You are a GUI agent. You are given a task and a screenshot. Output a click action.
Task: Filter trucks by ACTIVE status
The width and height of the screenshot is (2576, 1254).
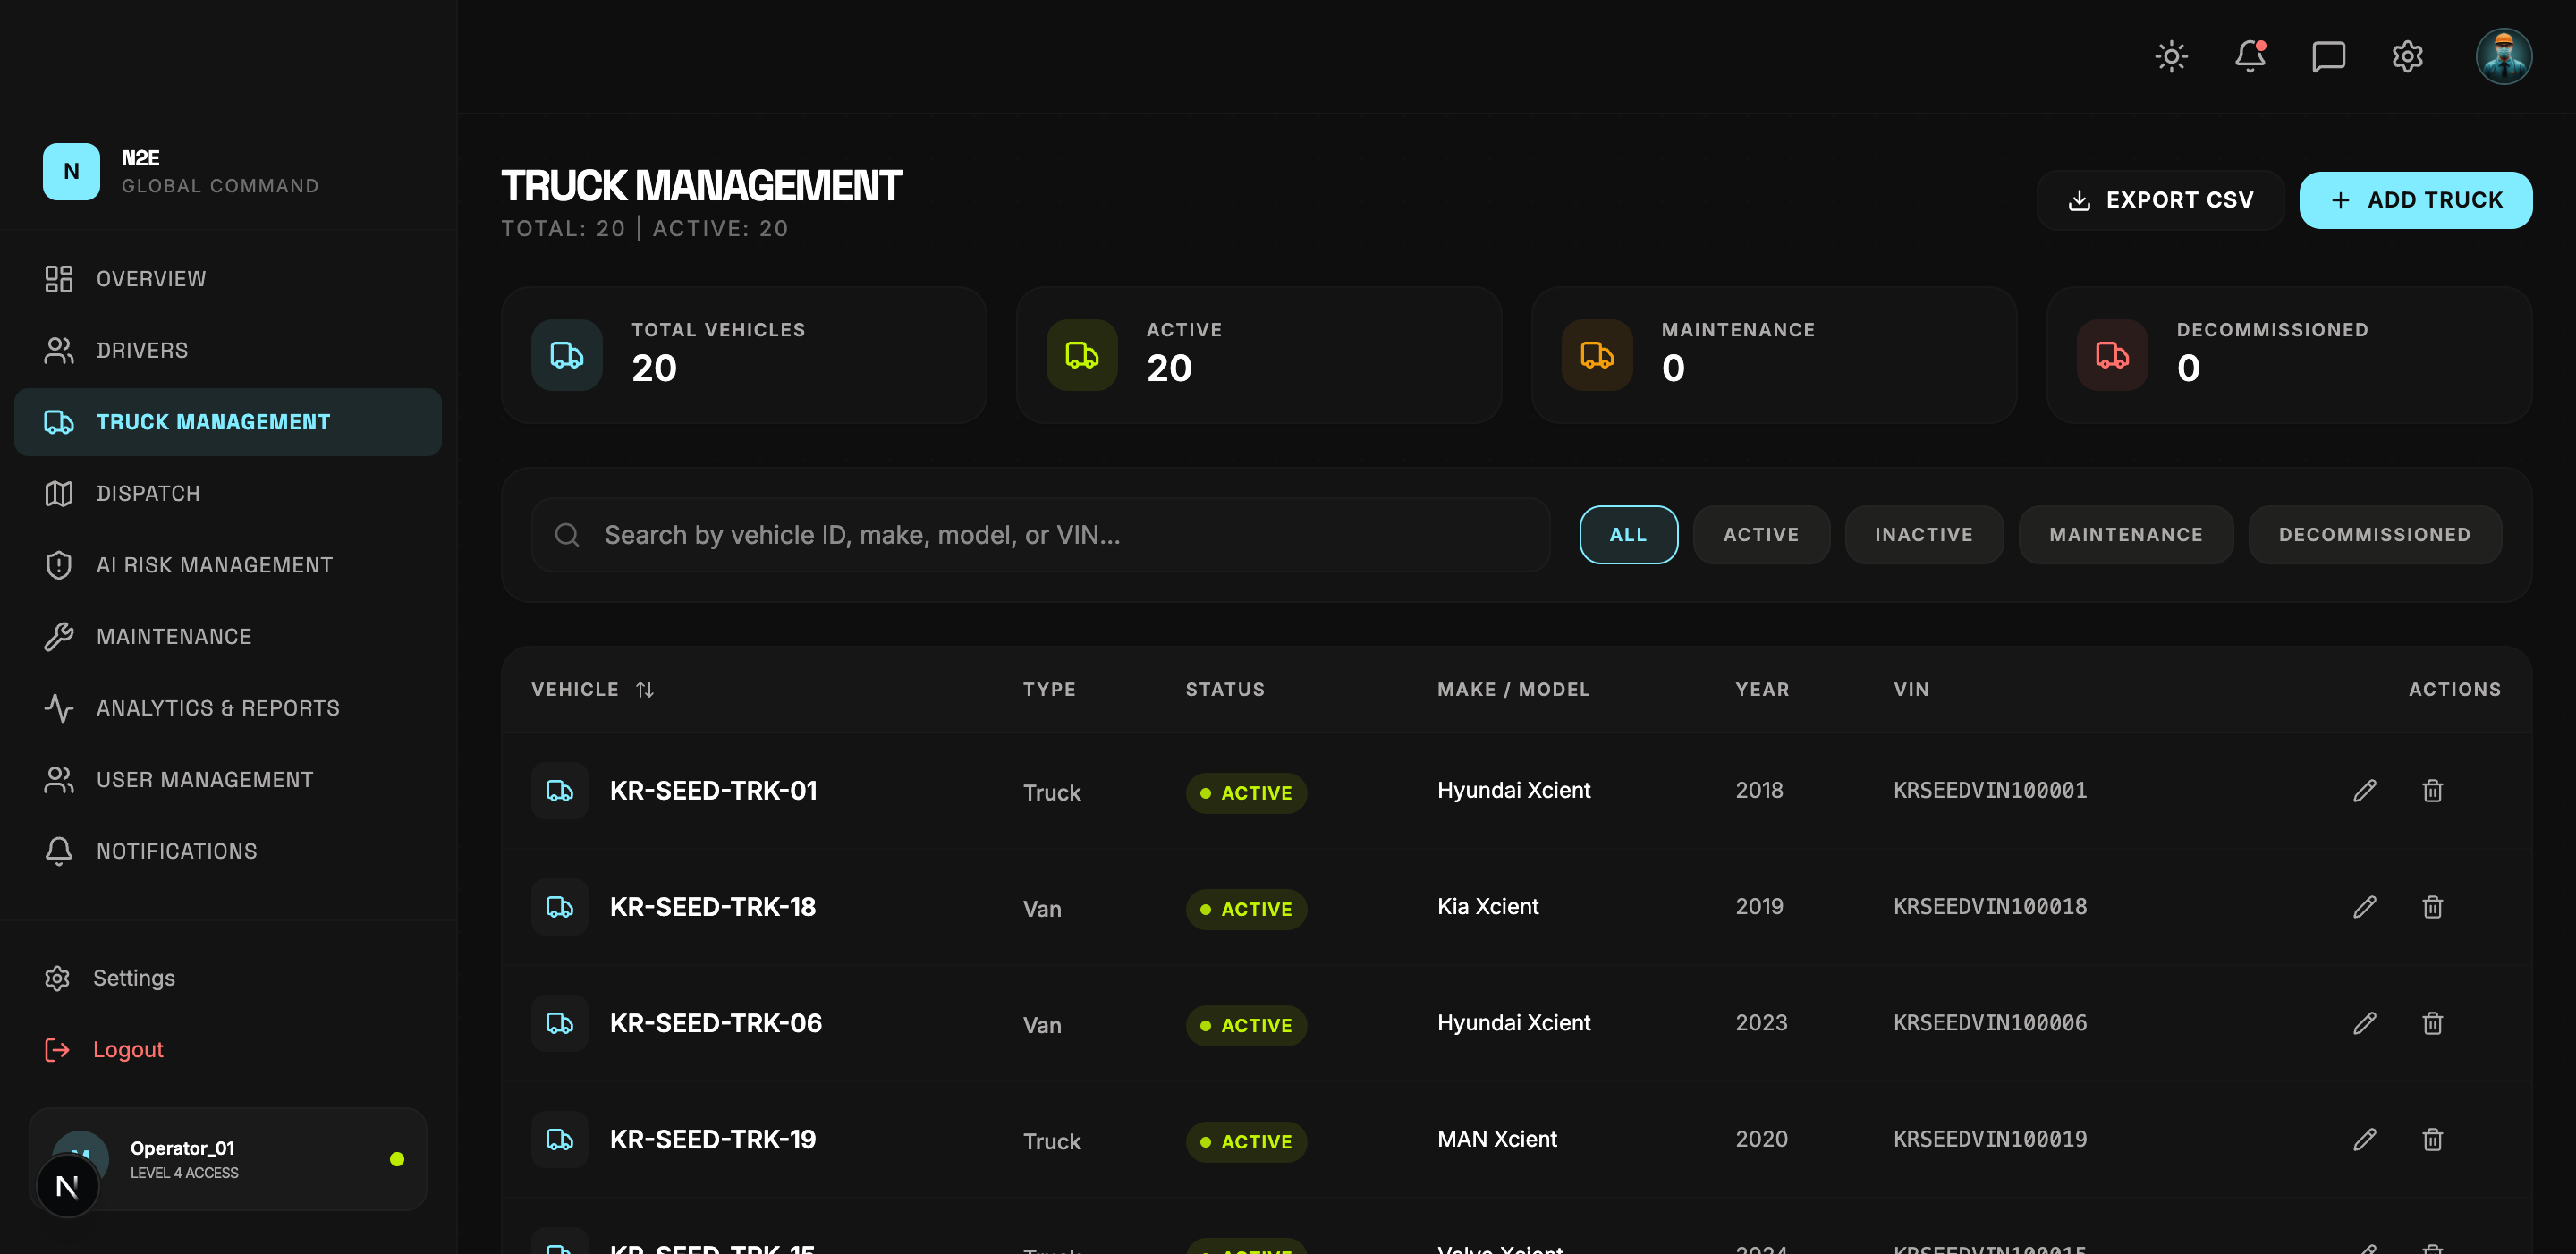coord(1761,535)
